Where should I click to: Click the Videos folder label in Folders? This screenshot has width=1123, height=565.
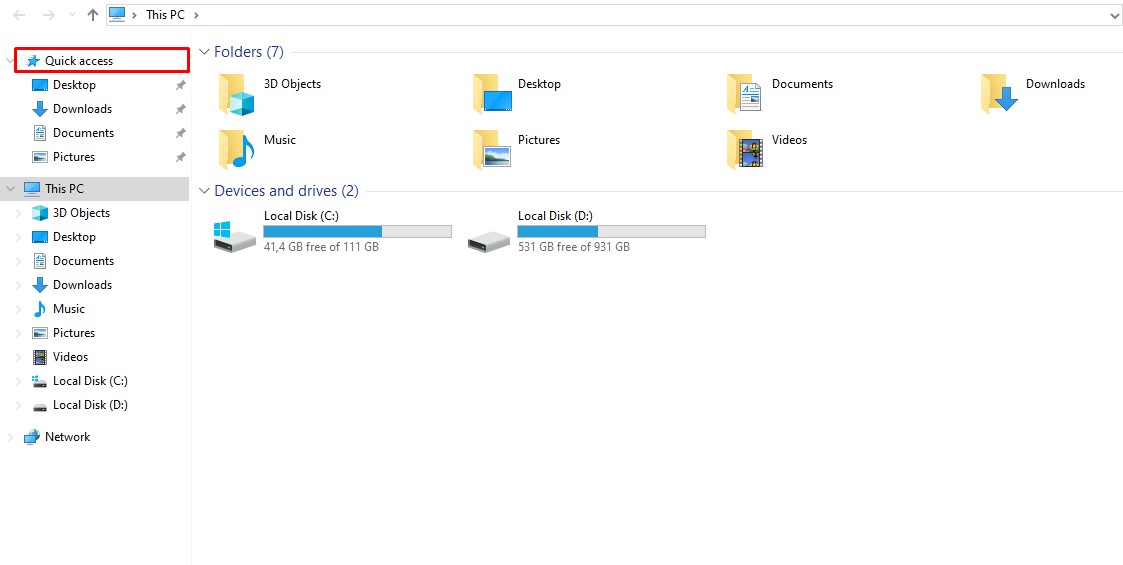789,140
